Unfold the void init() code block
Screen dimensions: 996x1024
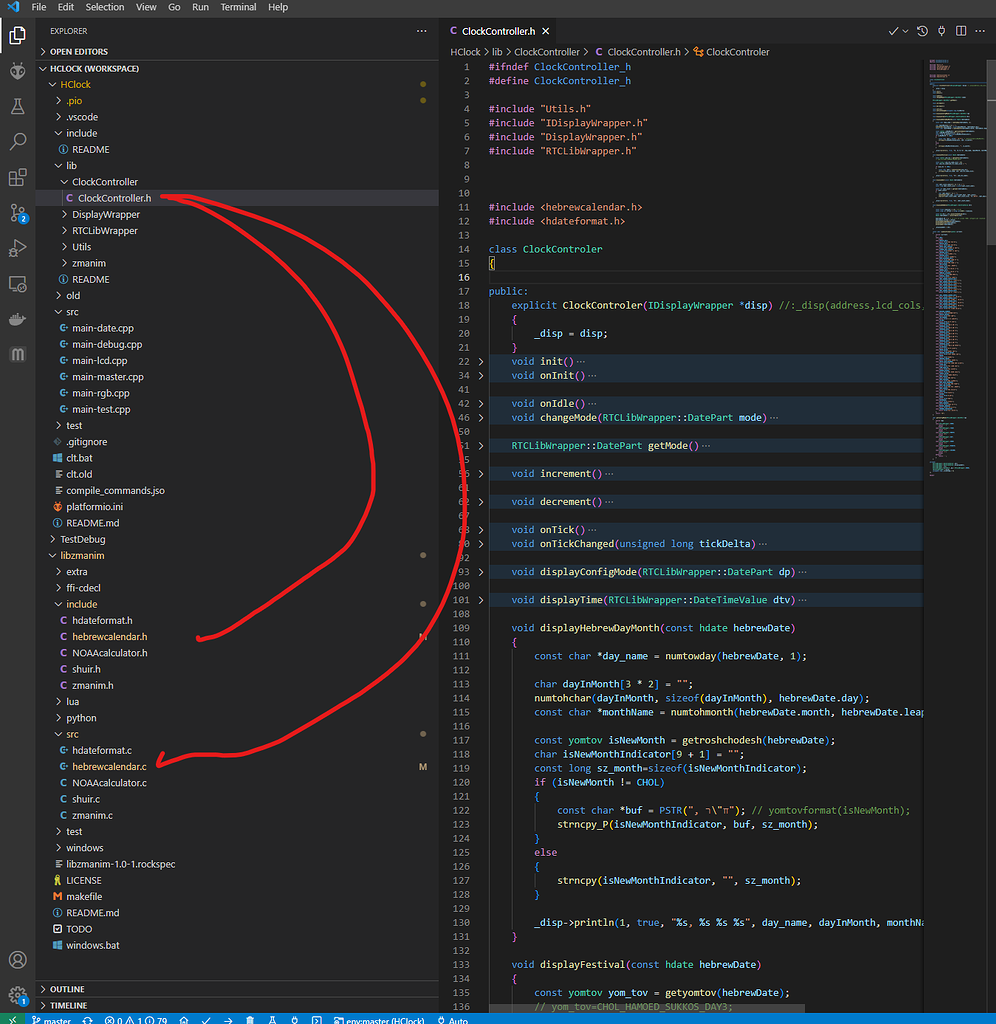coord(481,361)
